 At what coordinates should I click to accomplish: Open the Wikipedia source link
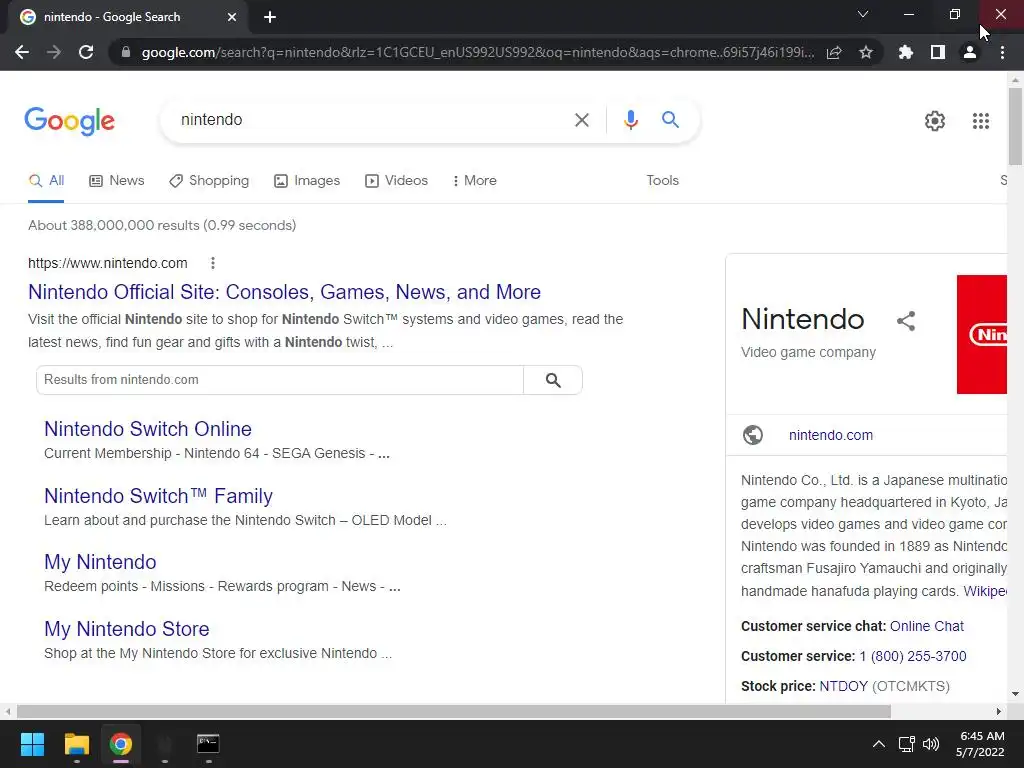tap(985, 591)
